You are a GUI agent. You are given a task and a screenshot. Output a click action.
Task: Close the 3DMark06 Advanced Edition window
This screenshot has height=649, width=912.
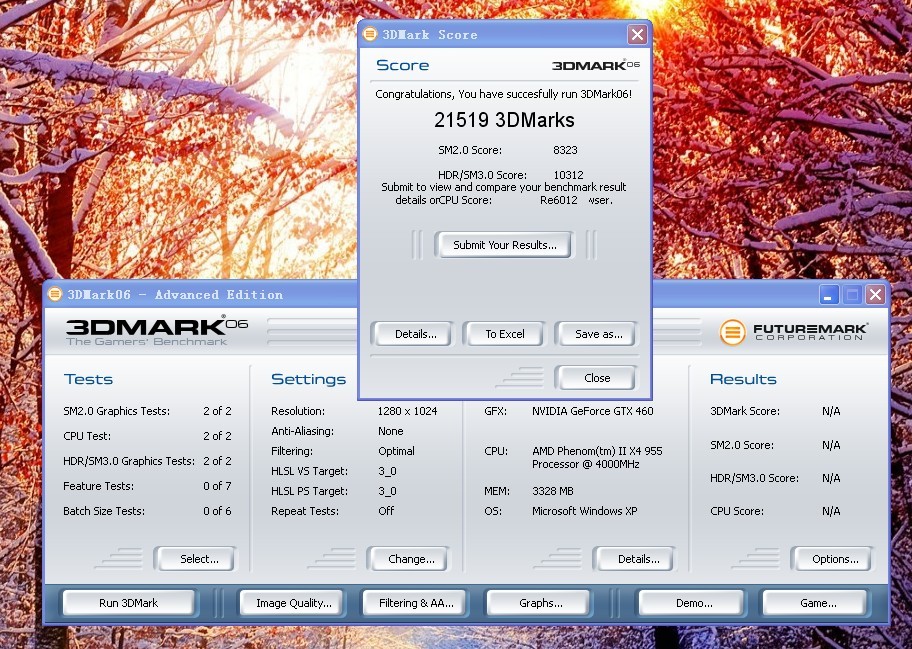[x=875, y=294]
